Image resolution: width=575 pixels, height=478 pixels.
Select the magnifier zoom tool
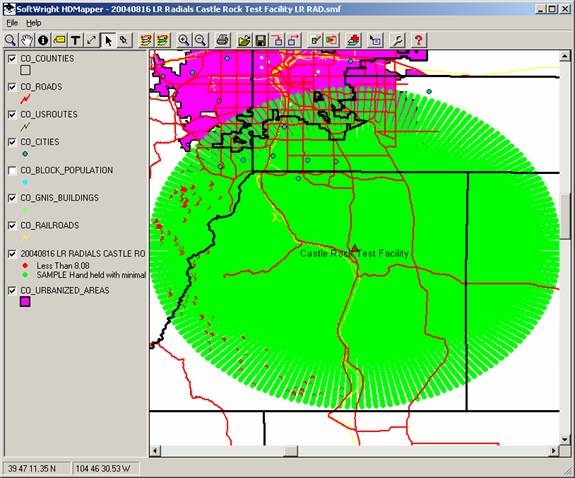point(11,40)
